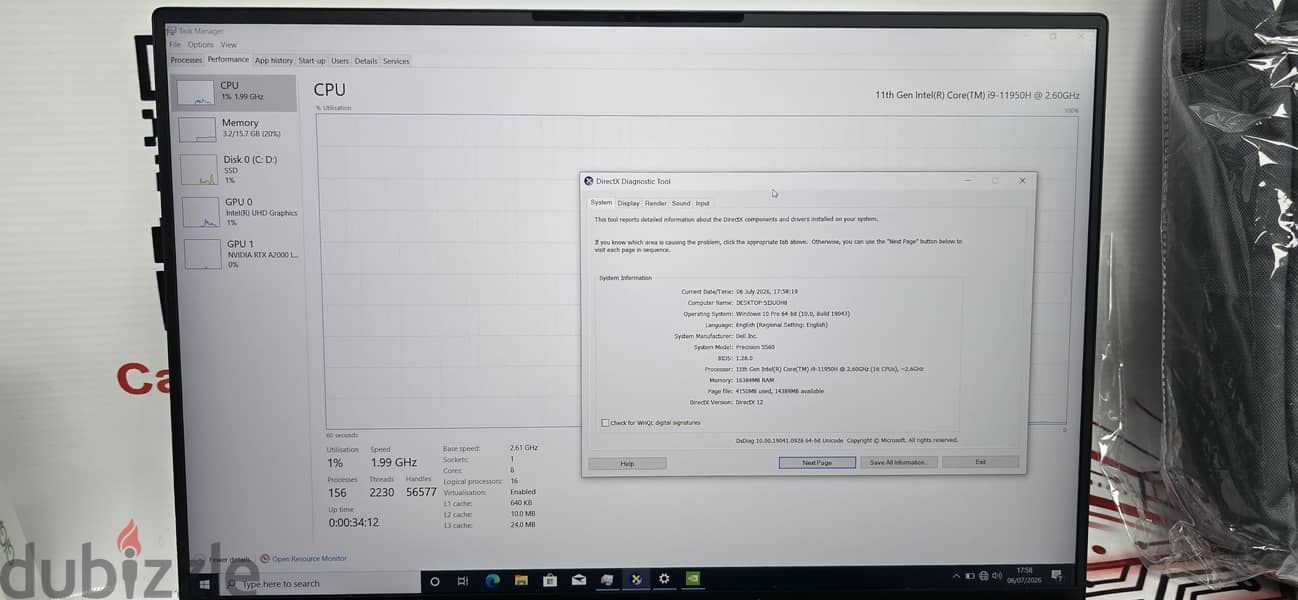Open File Explorer from taskbar
This screenshot has height=600, width=1298.
[521, 580]
